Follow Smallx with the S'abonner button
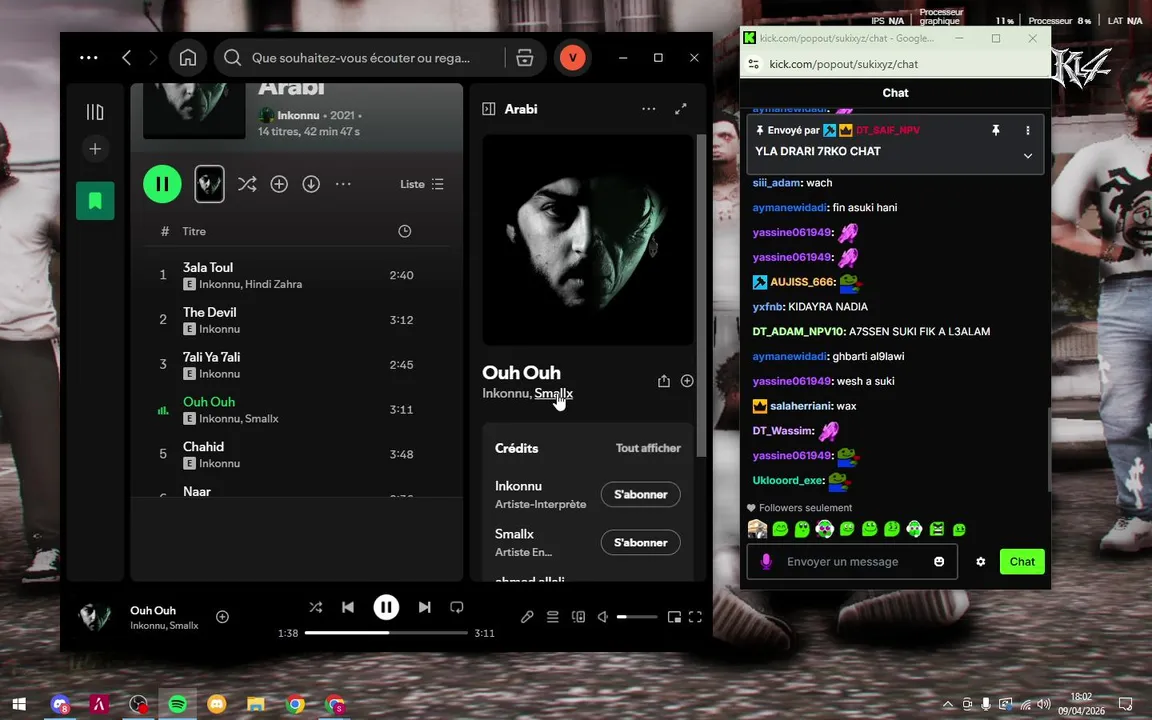Viewport: 1152px width, 720px height. [x=641, y=542]
